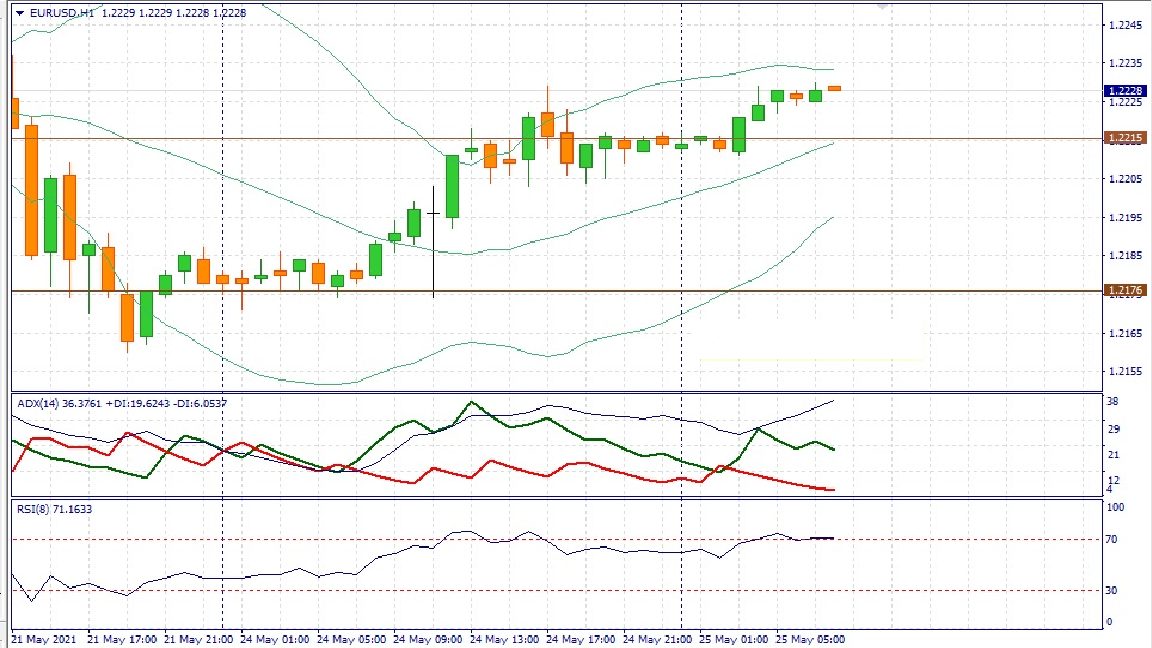Click the RSI(8) 71.1633 indicator label

54,509
